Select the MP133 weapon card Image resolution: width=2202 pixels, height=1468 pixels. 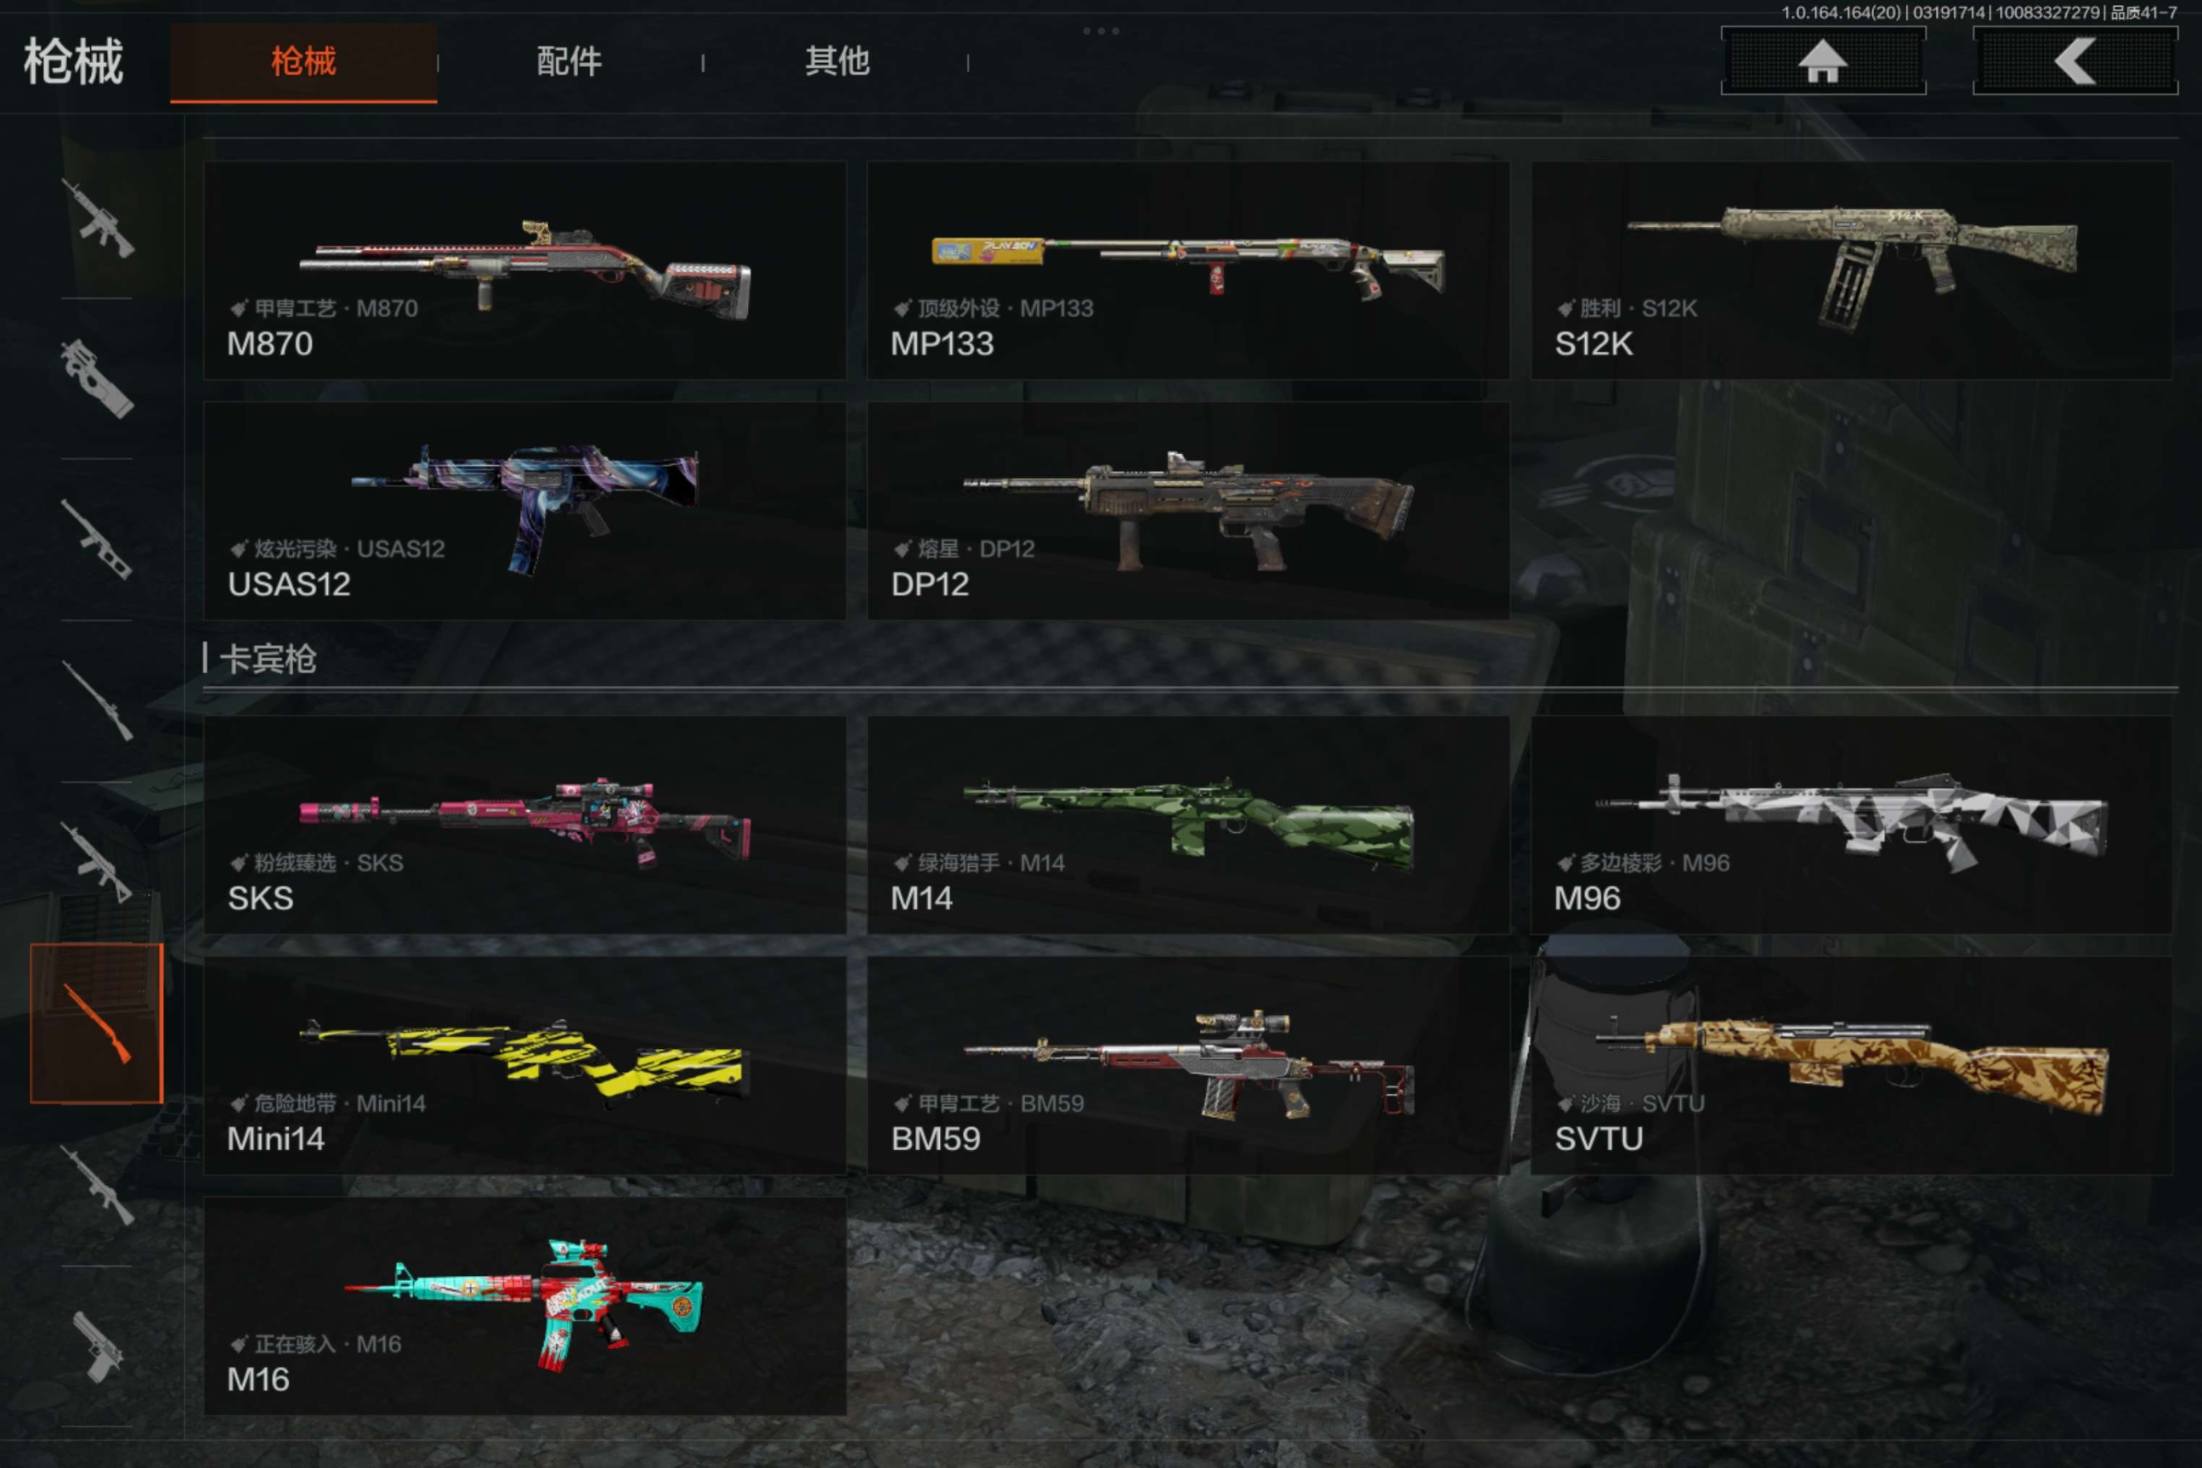1188,270
